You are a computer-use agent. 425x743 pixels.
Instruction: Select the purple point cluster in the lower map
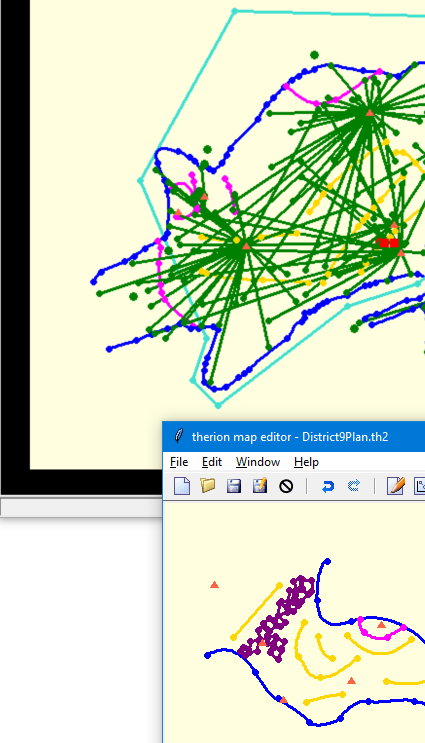(276, 618)
